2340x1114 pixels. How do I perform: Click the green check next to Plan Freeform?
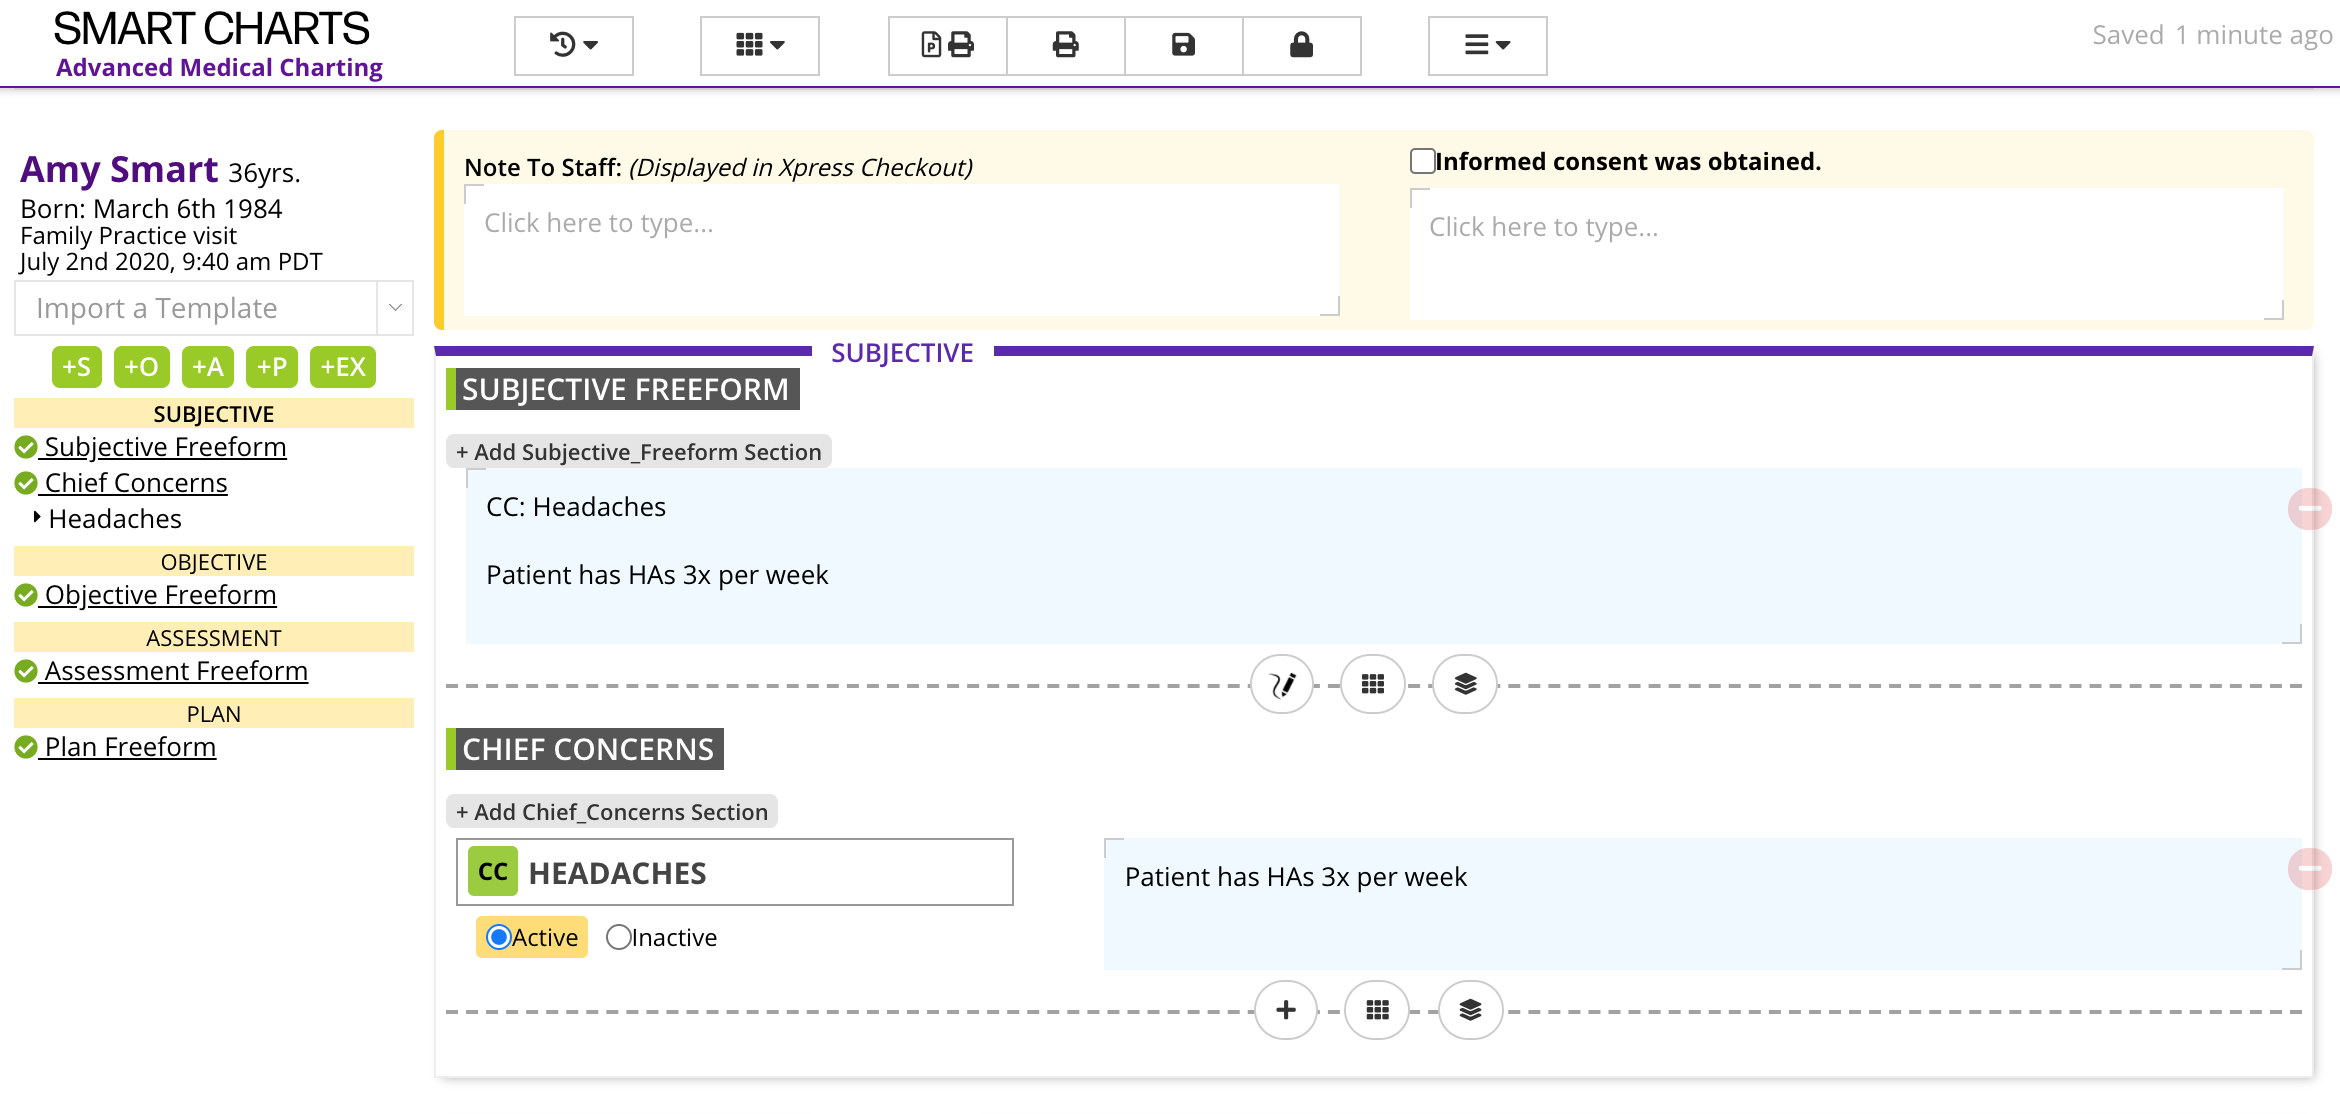[26, 747]
